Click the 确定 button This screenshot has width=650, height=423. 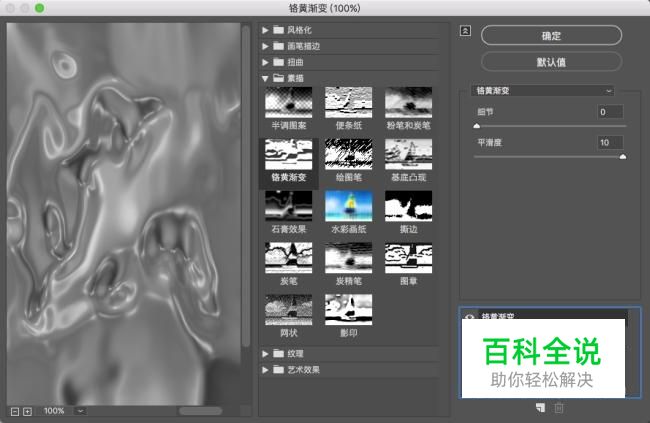(x=551, y=36)
